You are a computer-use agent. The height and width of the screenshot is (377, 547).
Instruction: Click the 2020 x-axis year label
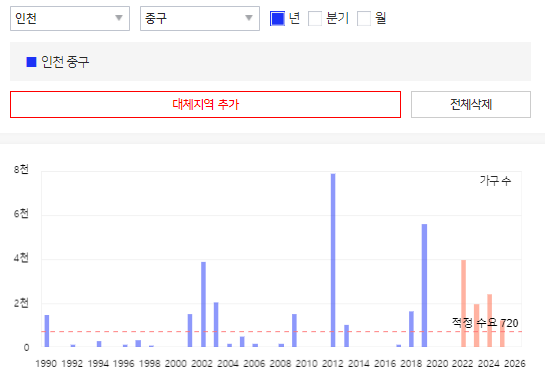coord(437,364)
